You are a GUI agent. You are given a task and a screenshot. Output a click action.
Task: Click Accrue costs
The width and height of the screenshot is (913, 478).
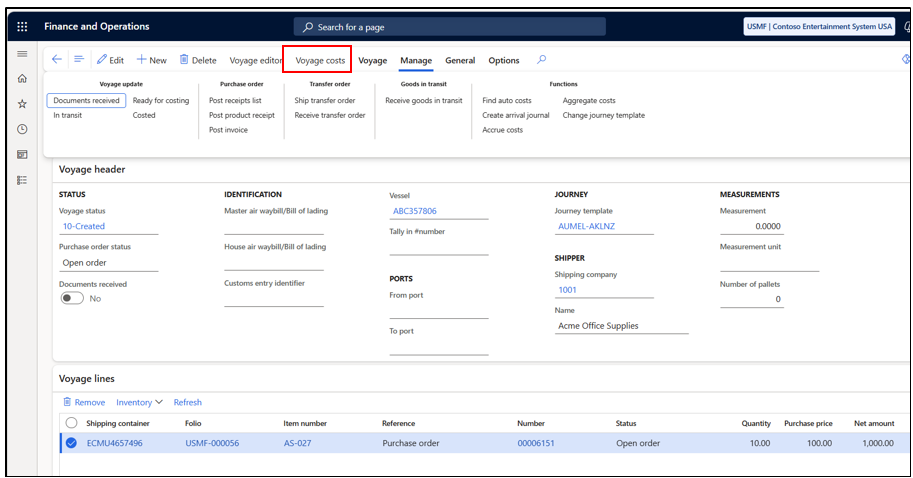(502, 130)
